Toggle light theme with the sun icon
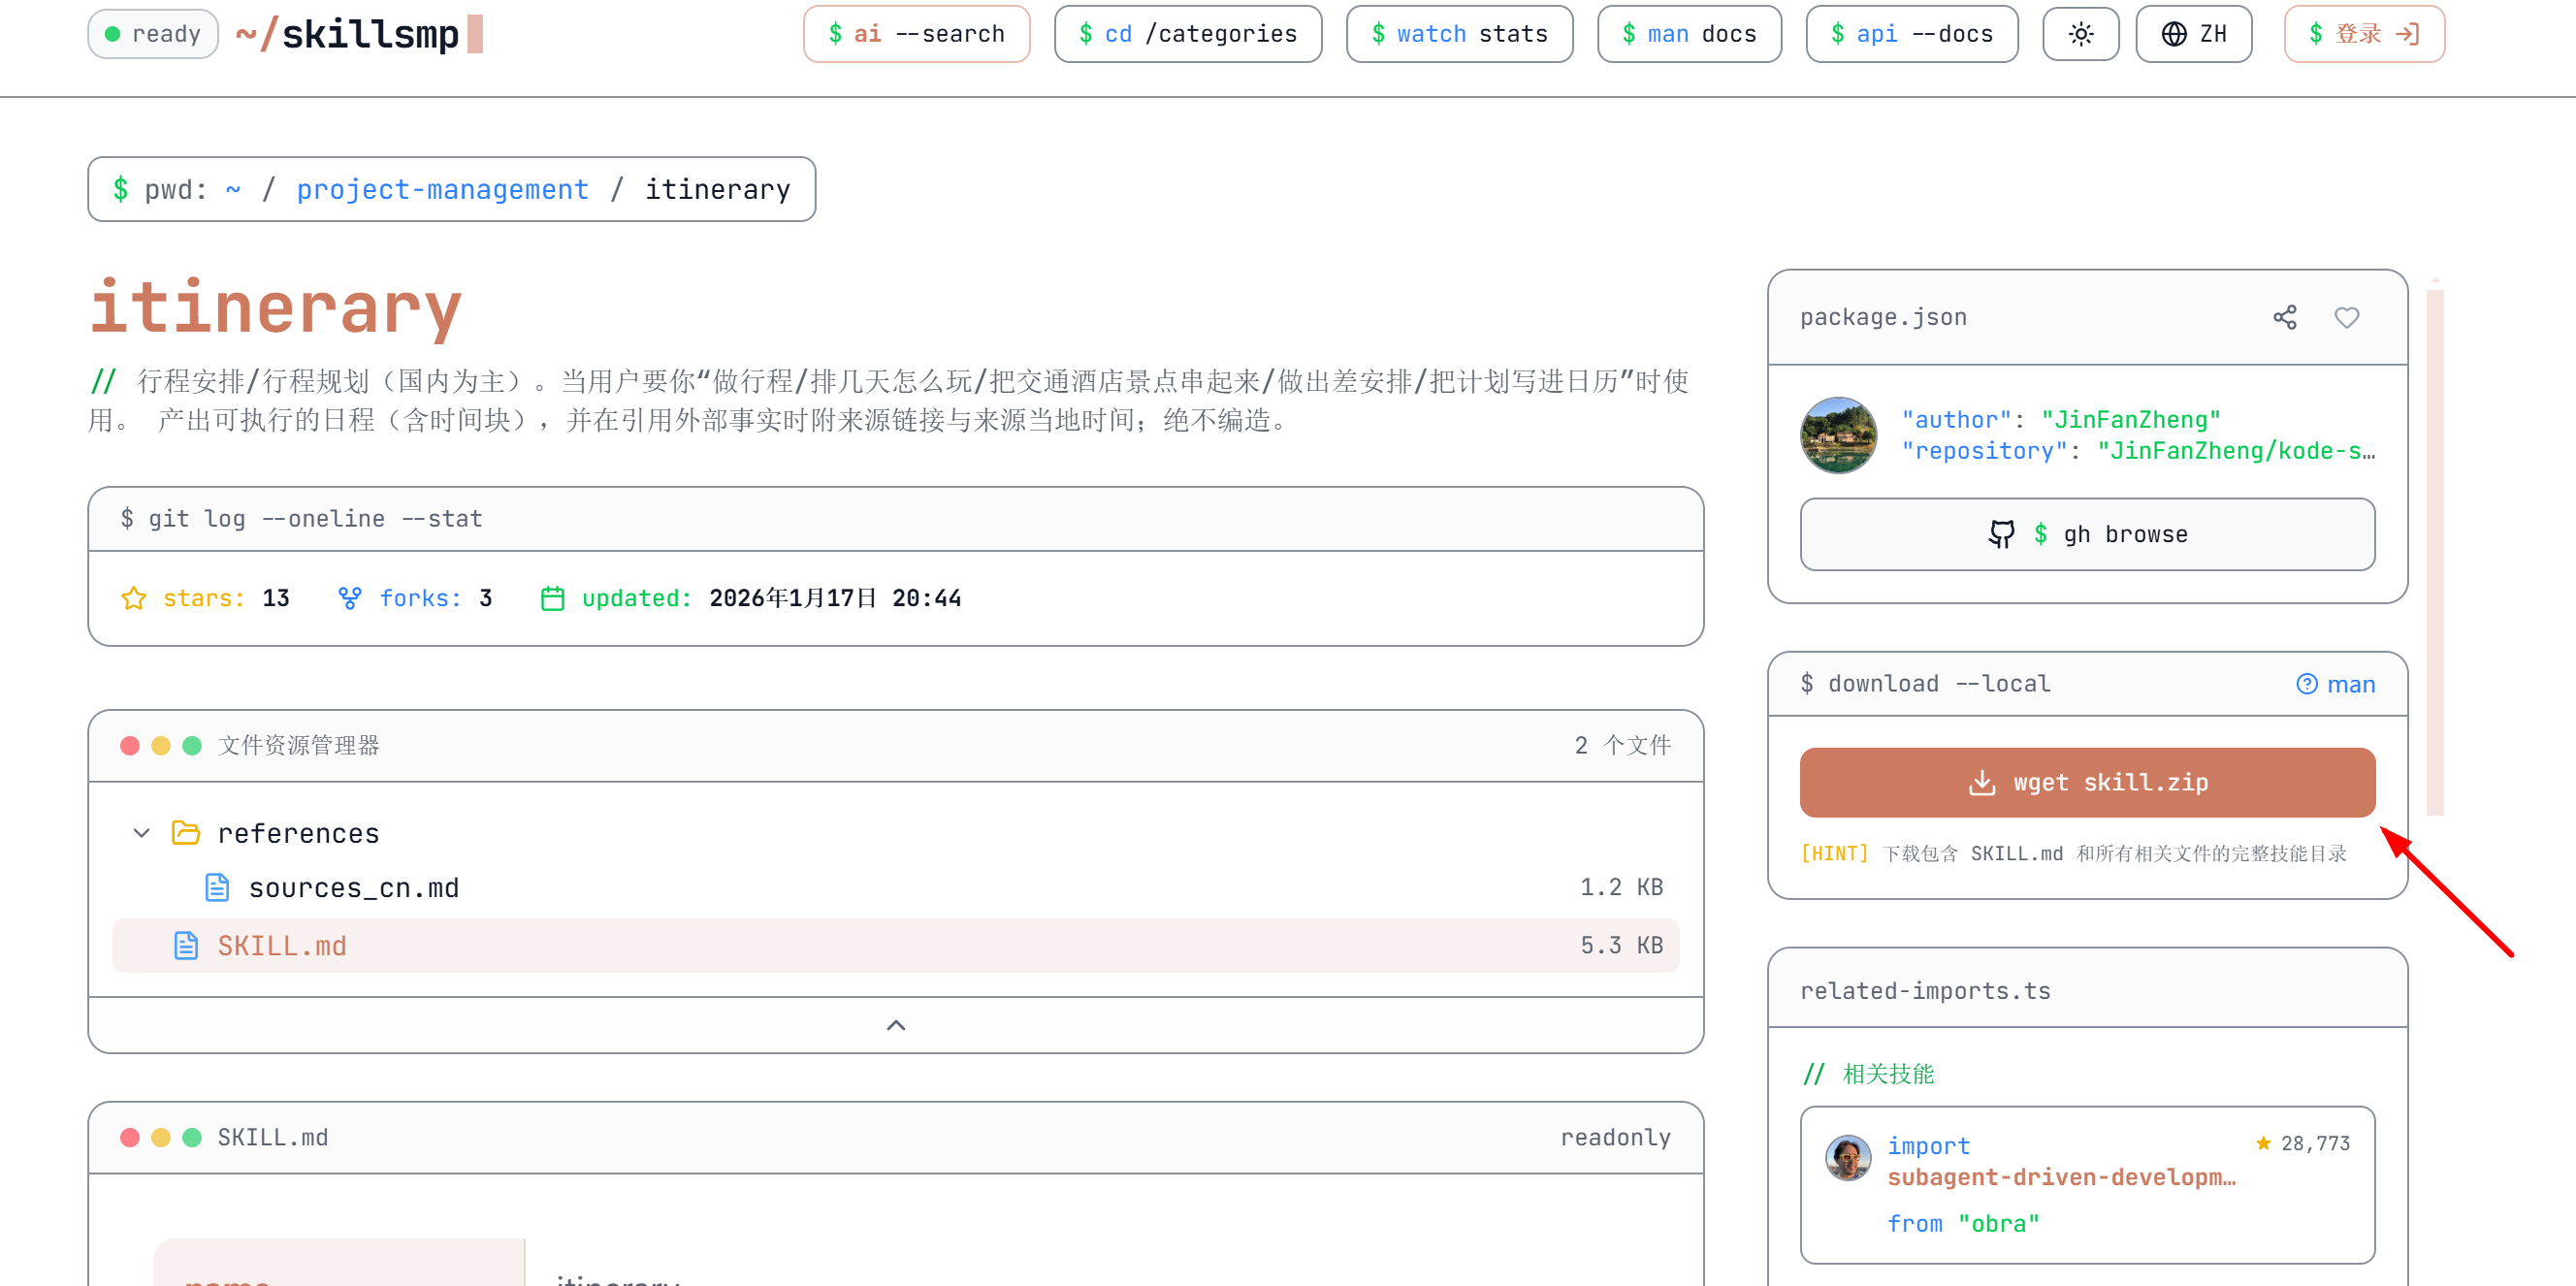This screenshot has height=1286, width=2576. tap(2081, 33)
